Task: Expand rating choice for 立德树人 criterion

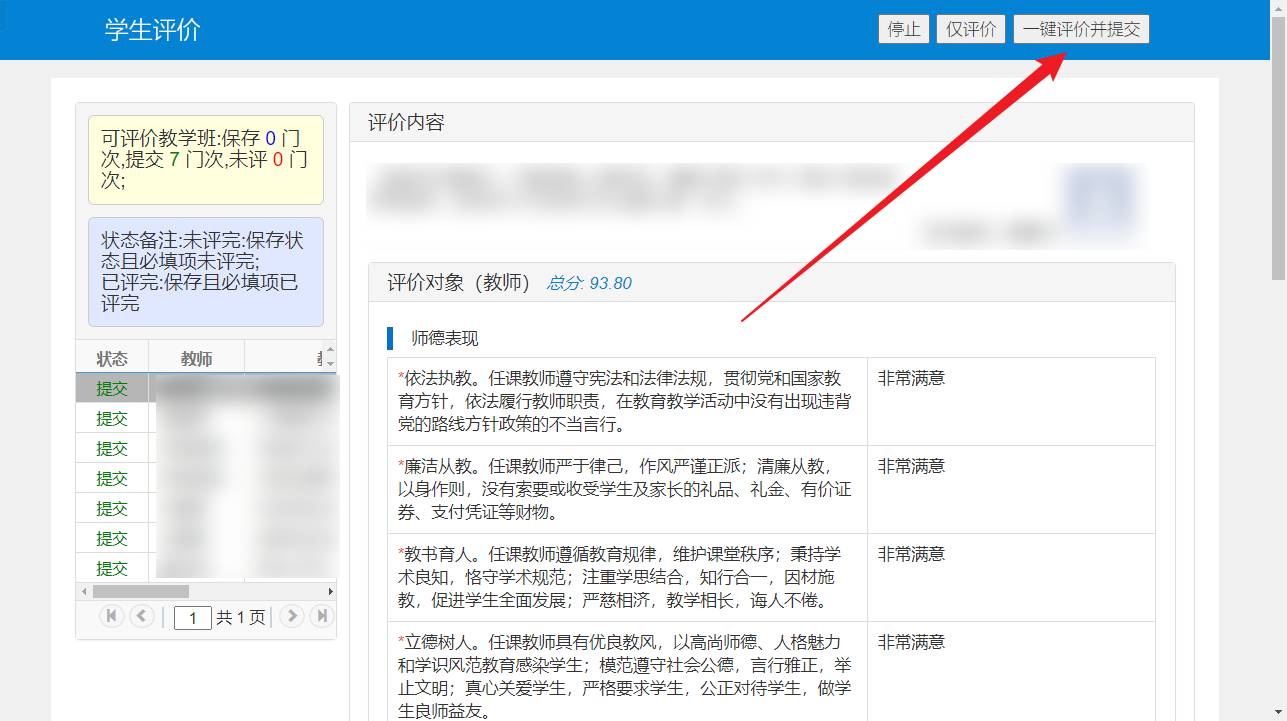Action: tap(1010, 643)
